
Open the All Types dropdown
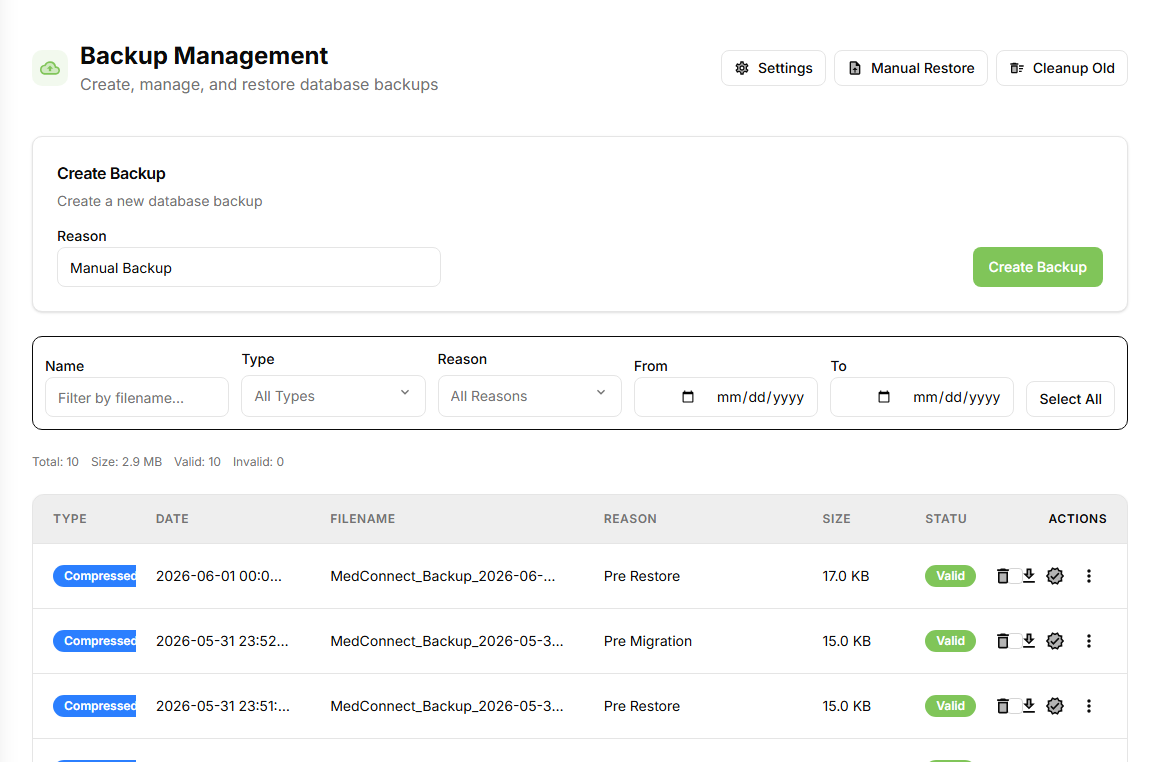coord(333,396)
